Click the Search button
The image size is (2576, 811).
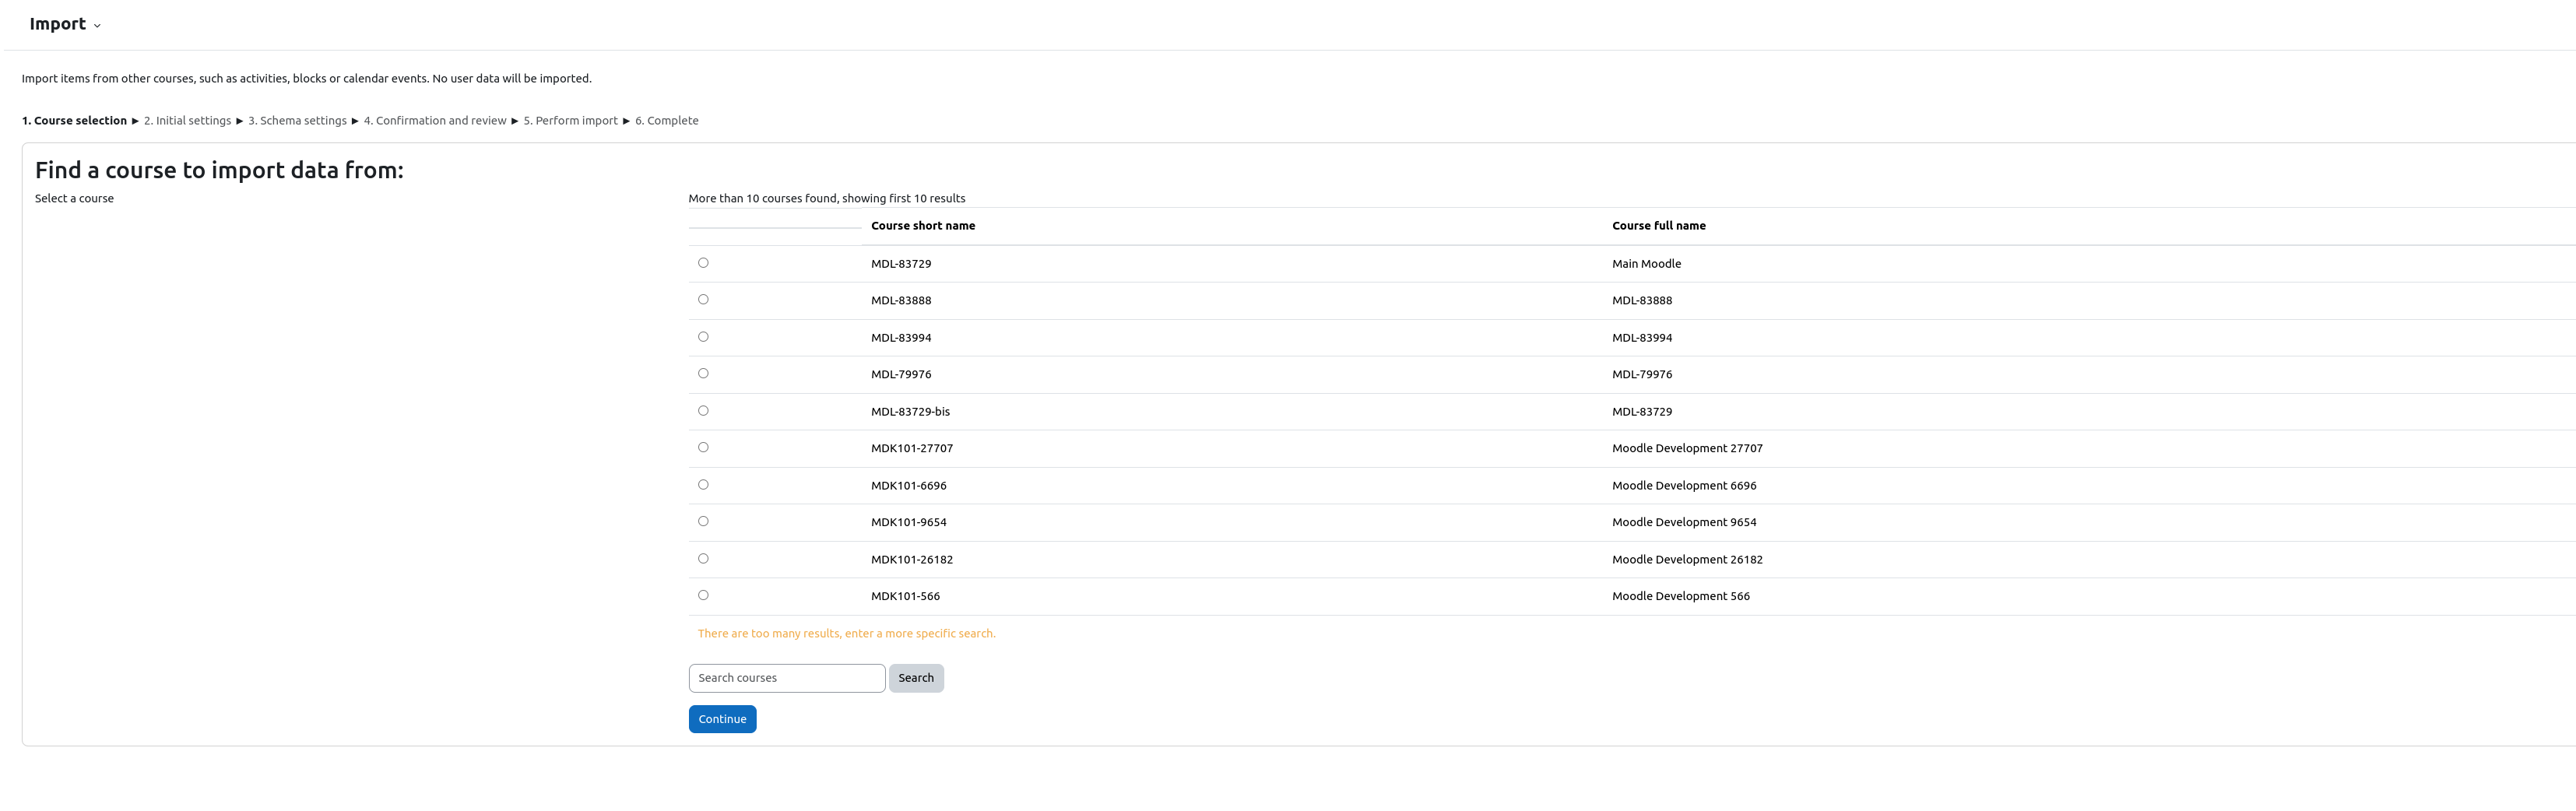pyautogui.click(x=916, y=678)
